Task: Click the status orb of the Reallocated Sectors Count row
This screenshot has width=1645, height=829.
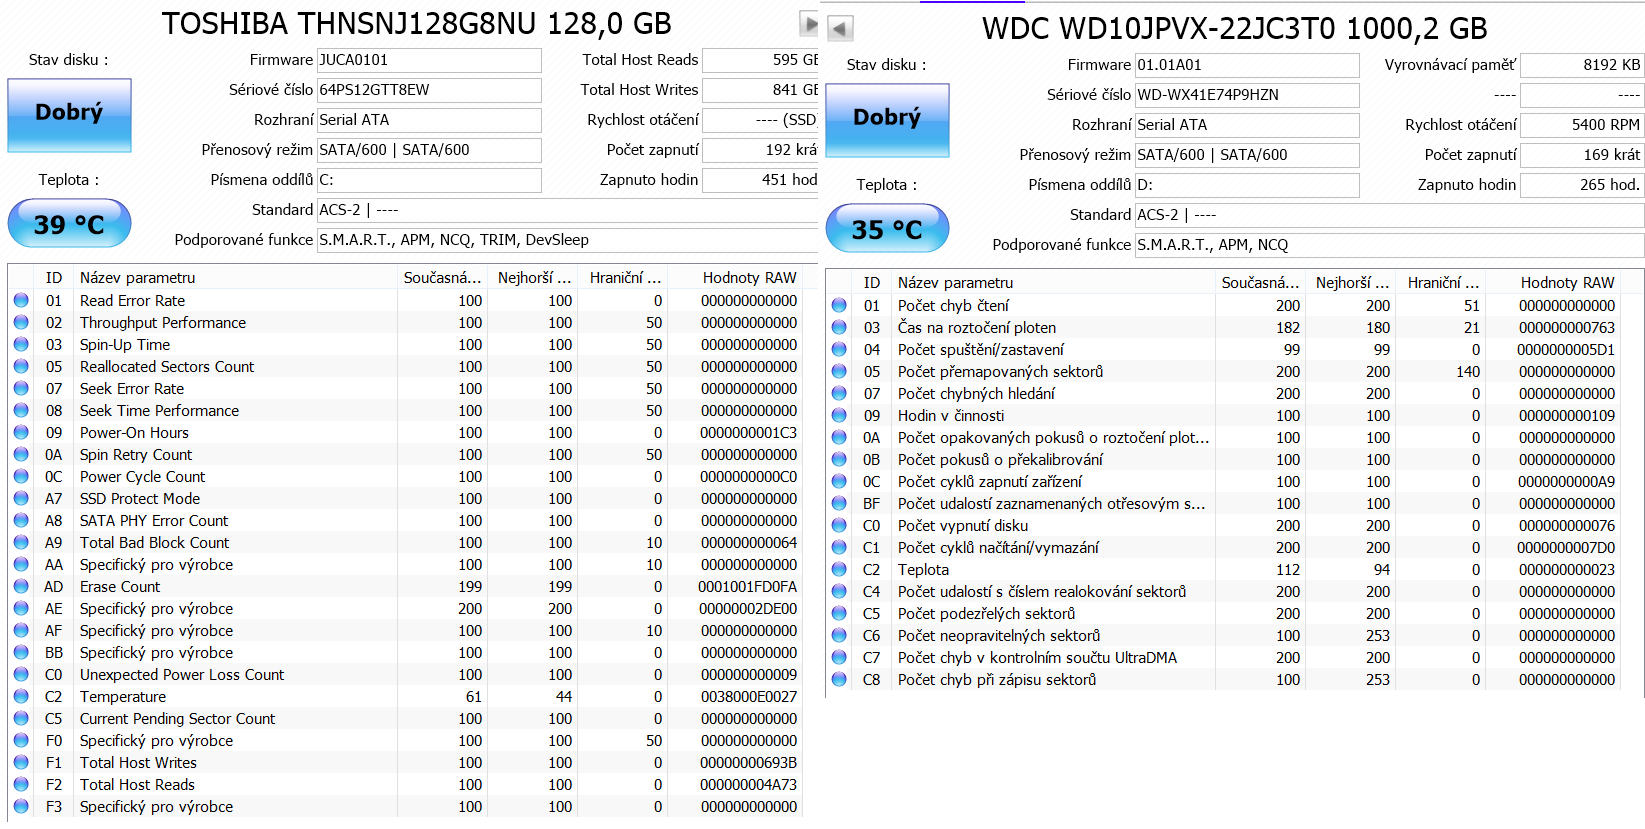Action: pos(21,366)
